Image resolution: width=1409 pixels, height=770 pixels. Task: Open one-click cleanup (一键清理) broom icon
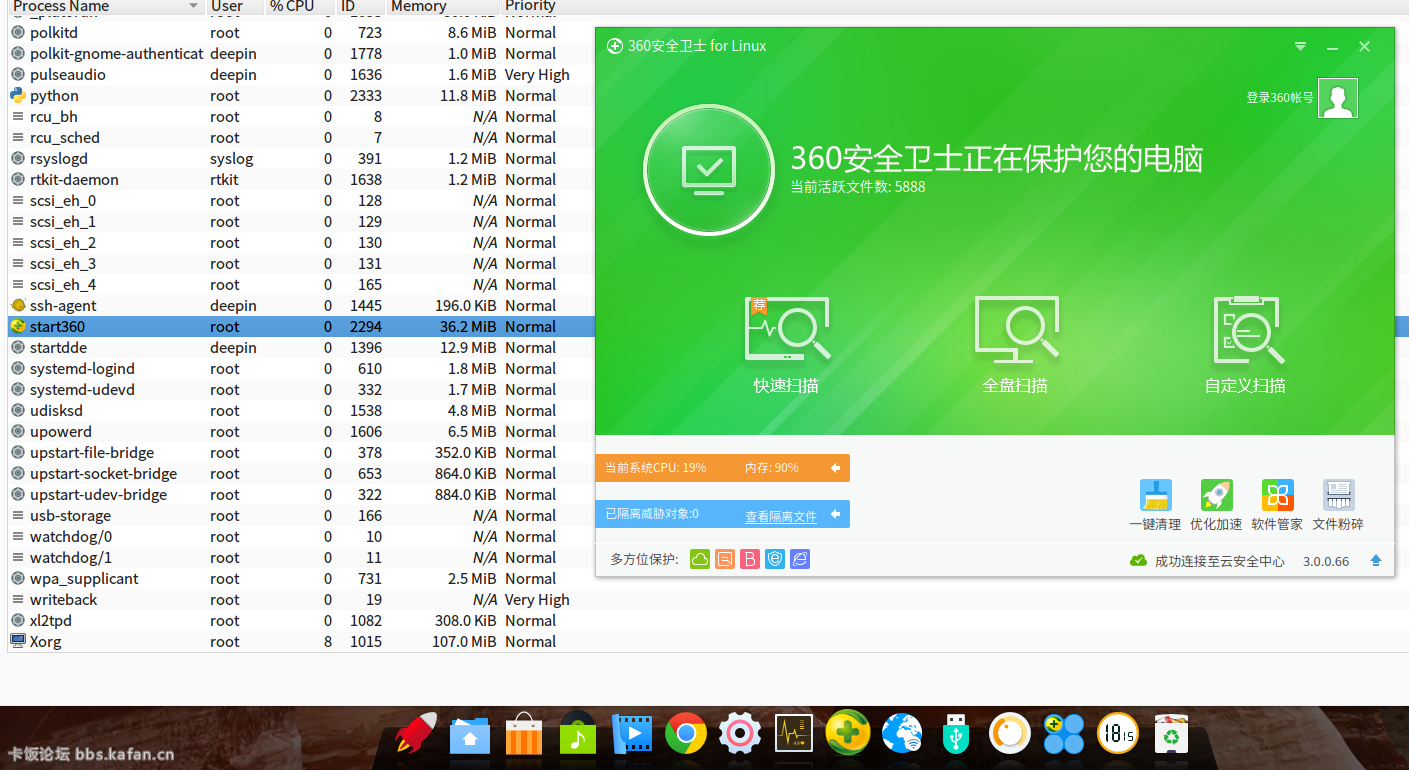[x=1155, y=495]
